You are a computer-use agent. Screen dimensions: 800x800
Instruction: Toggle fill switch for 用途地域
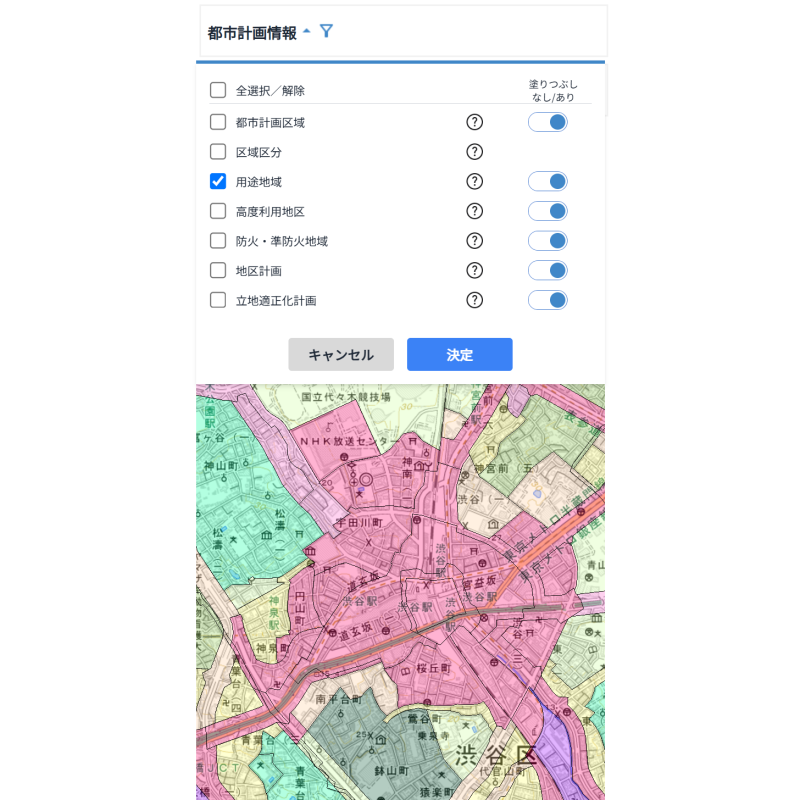click(548, 181)
